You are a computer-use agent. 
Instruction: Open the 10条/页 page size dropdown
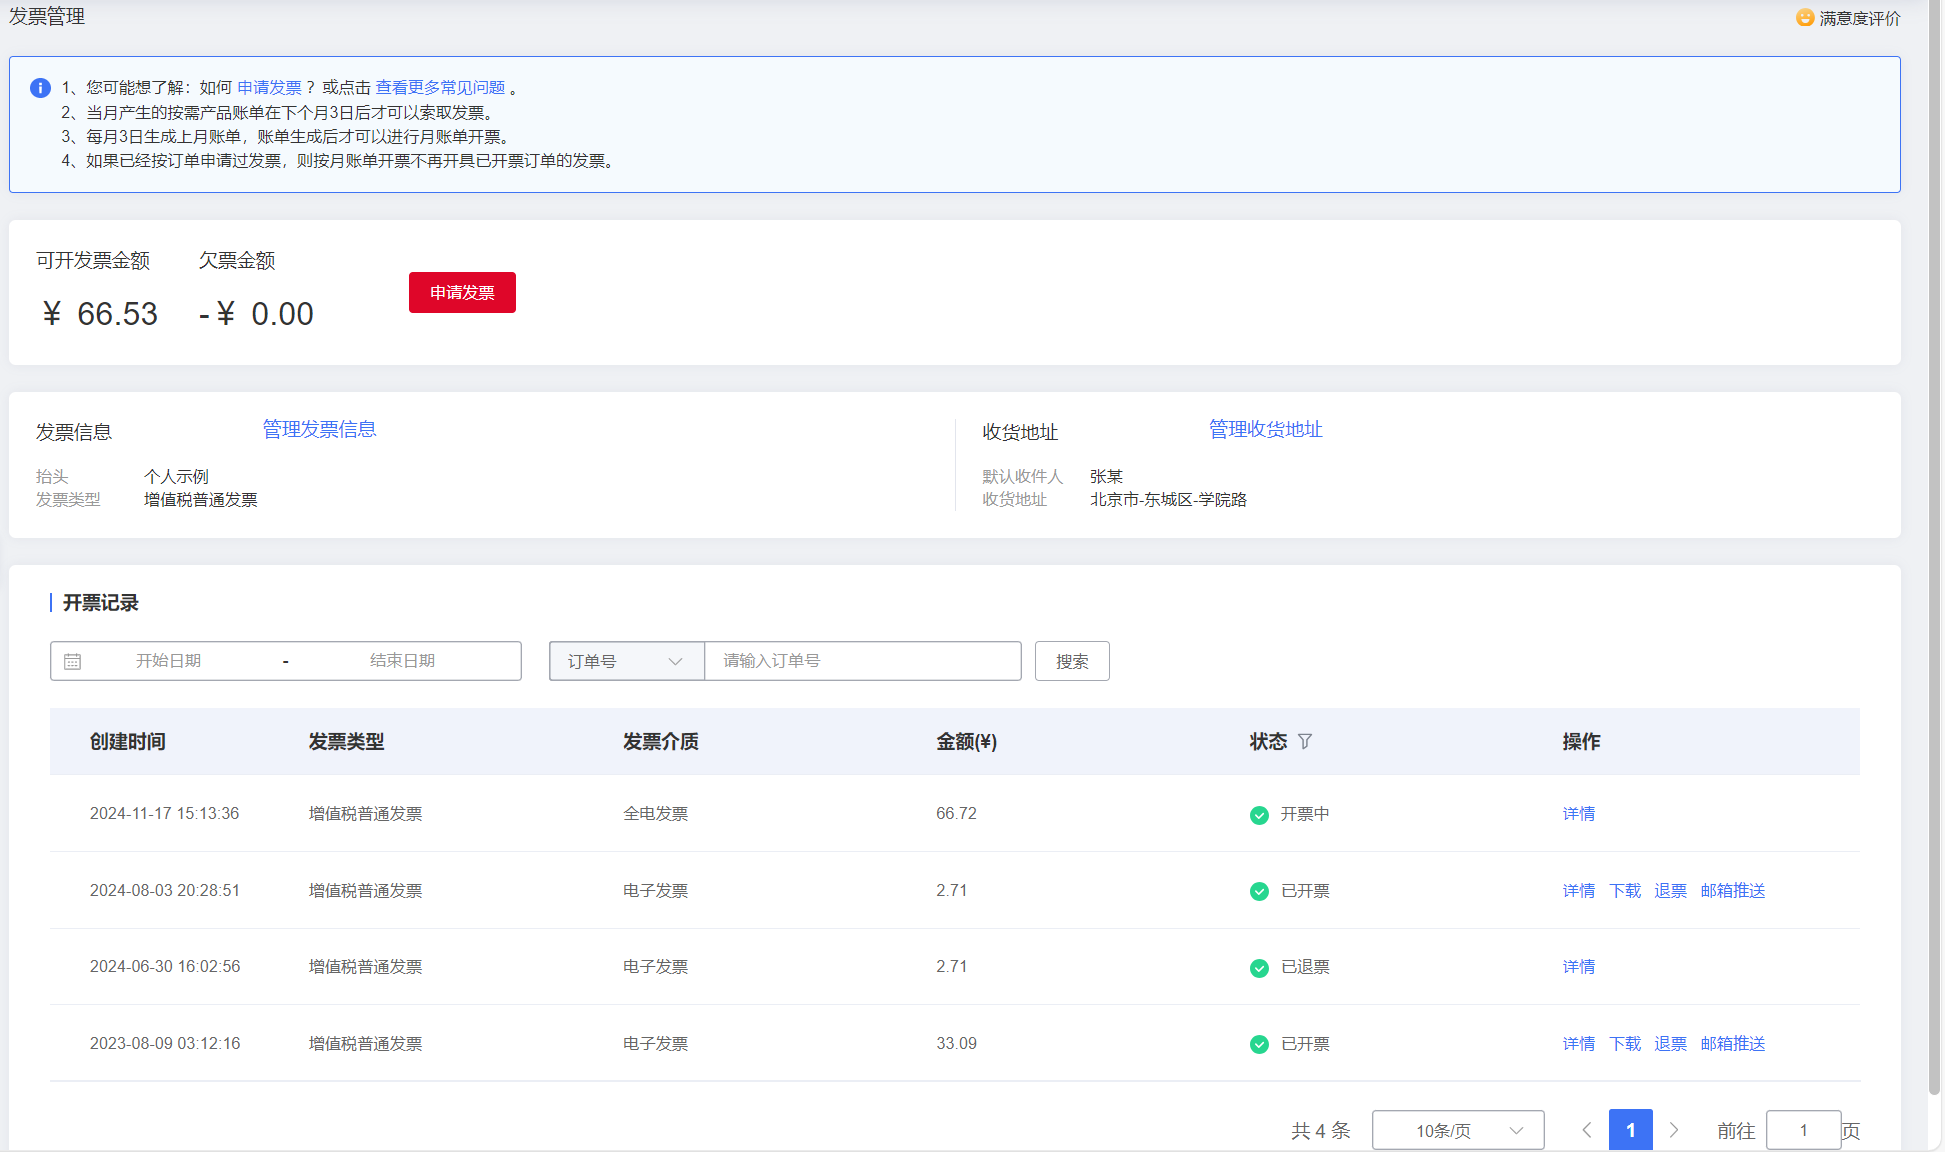(x=1457, y=1130)
